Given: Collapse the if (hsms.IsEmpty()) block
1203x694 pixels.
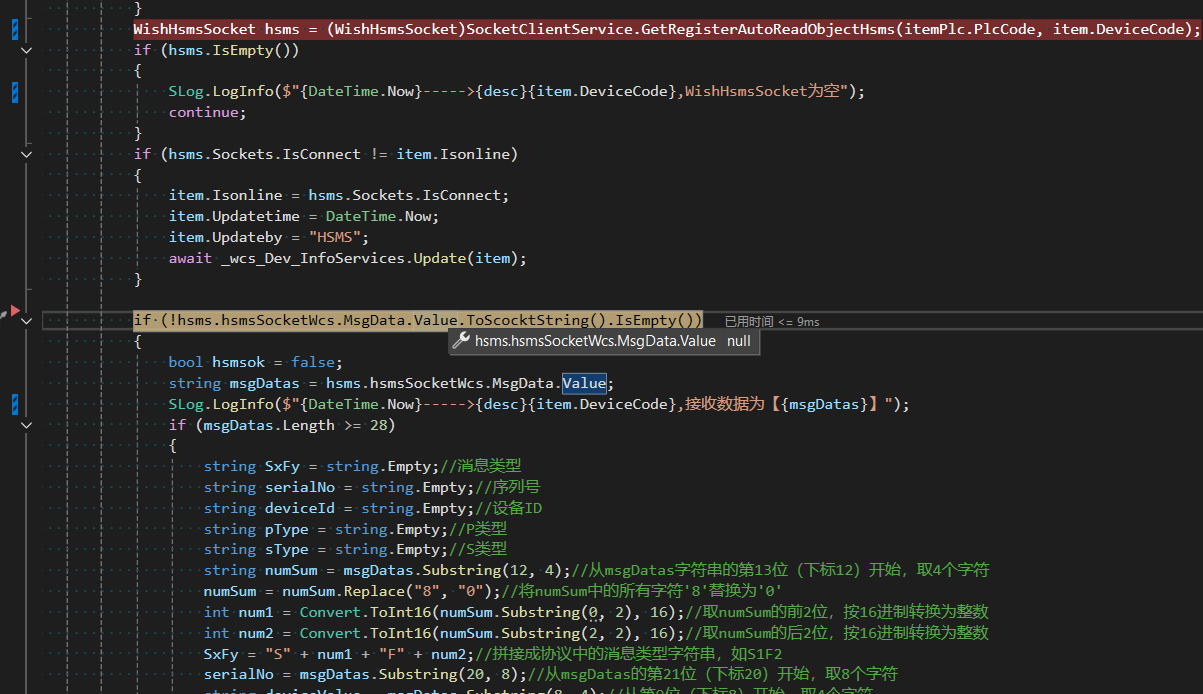Looking at the screenshot, I should (26, 49).
